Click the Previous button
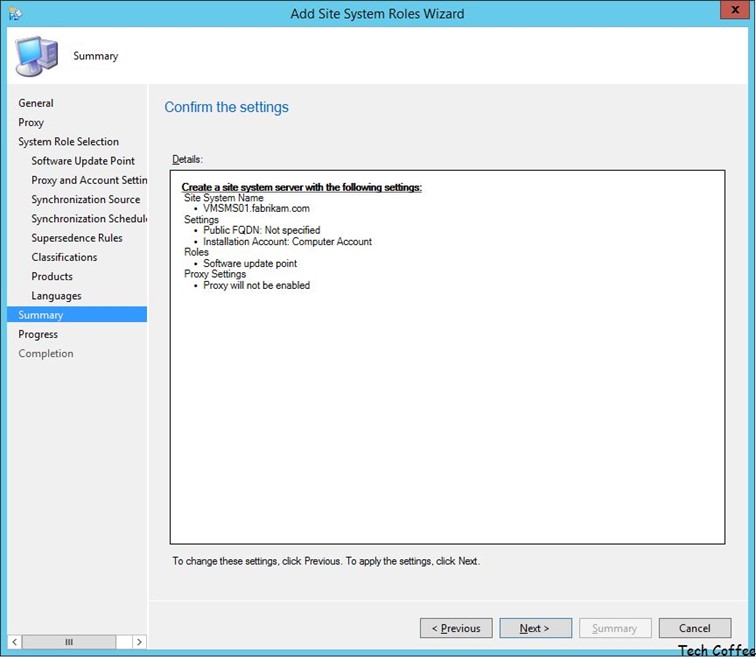This screenshot has height=660, width=756. point(456,628)
